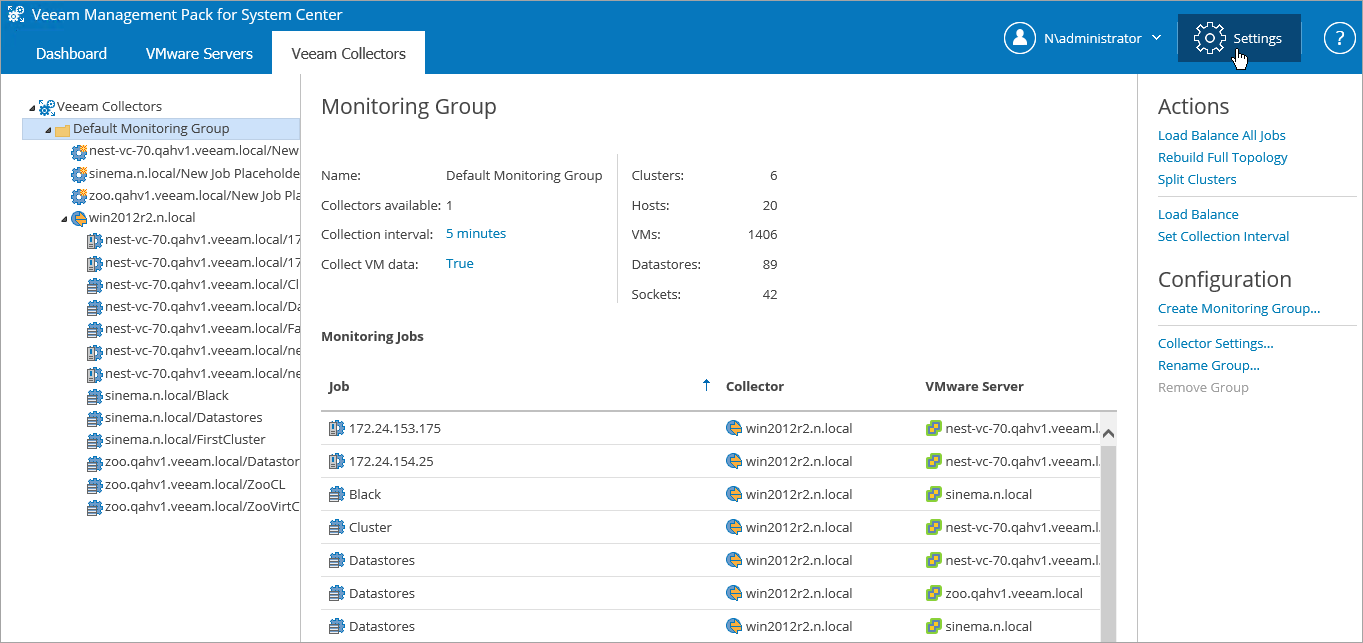
Task: Click the win2012r2.n.local collector icon in tree
Action: (x=79, y=218)
